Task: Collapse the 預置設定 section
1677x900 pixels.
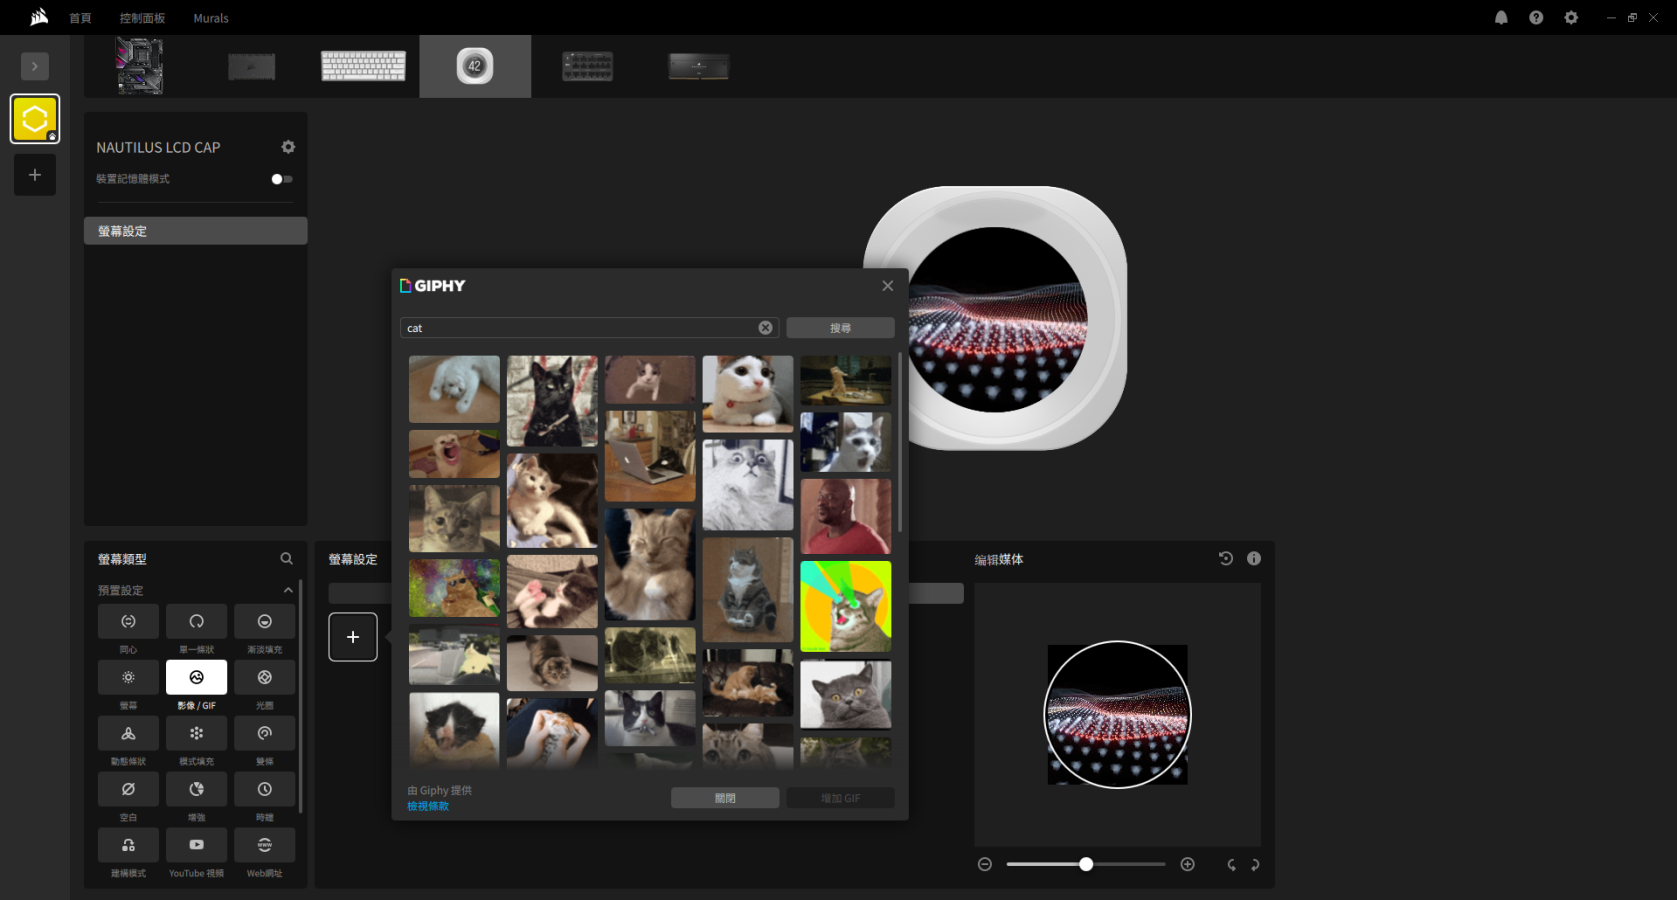Action: point(288,590)
